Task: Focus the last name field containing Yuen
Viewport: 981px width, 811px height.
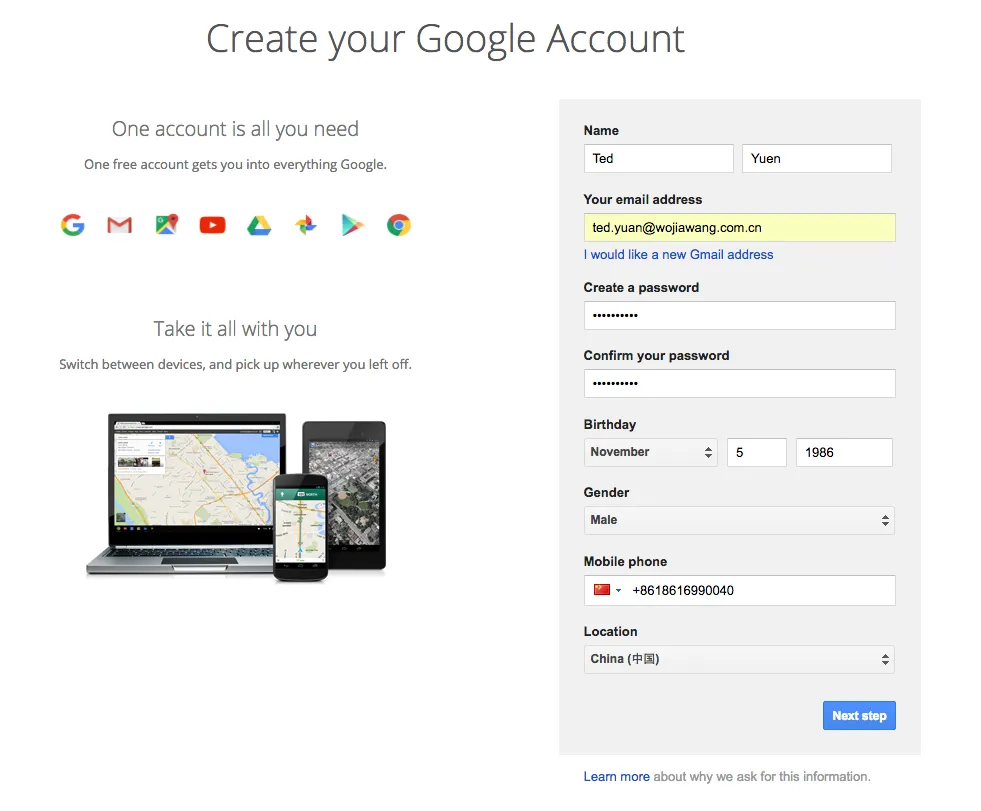Action: pos(816,158)
